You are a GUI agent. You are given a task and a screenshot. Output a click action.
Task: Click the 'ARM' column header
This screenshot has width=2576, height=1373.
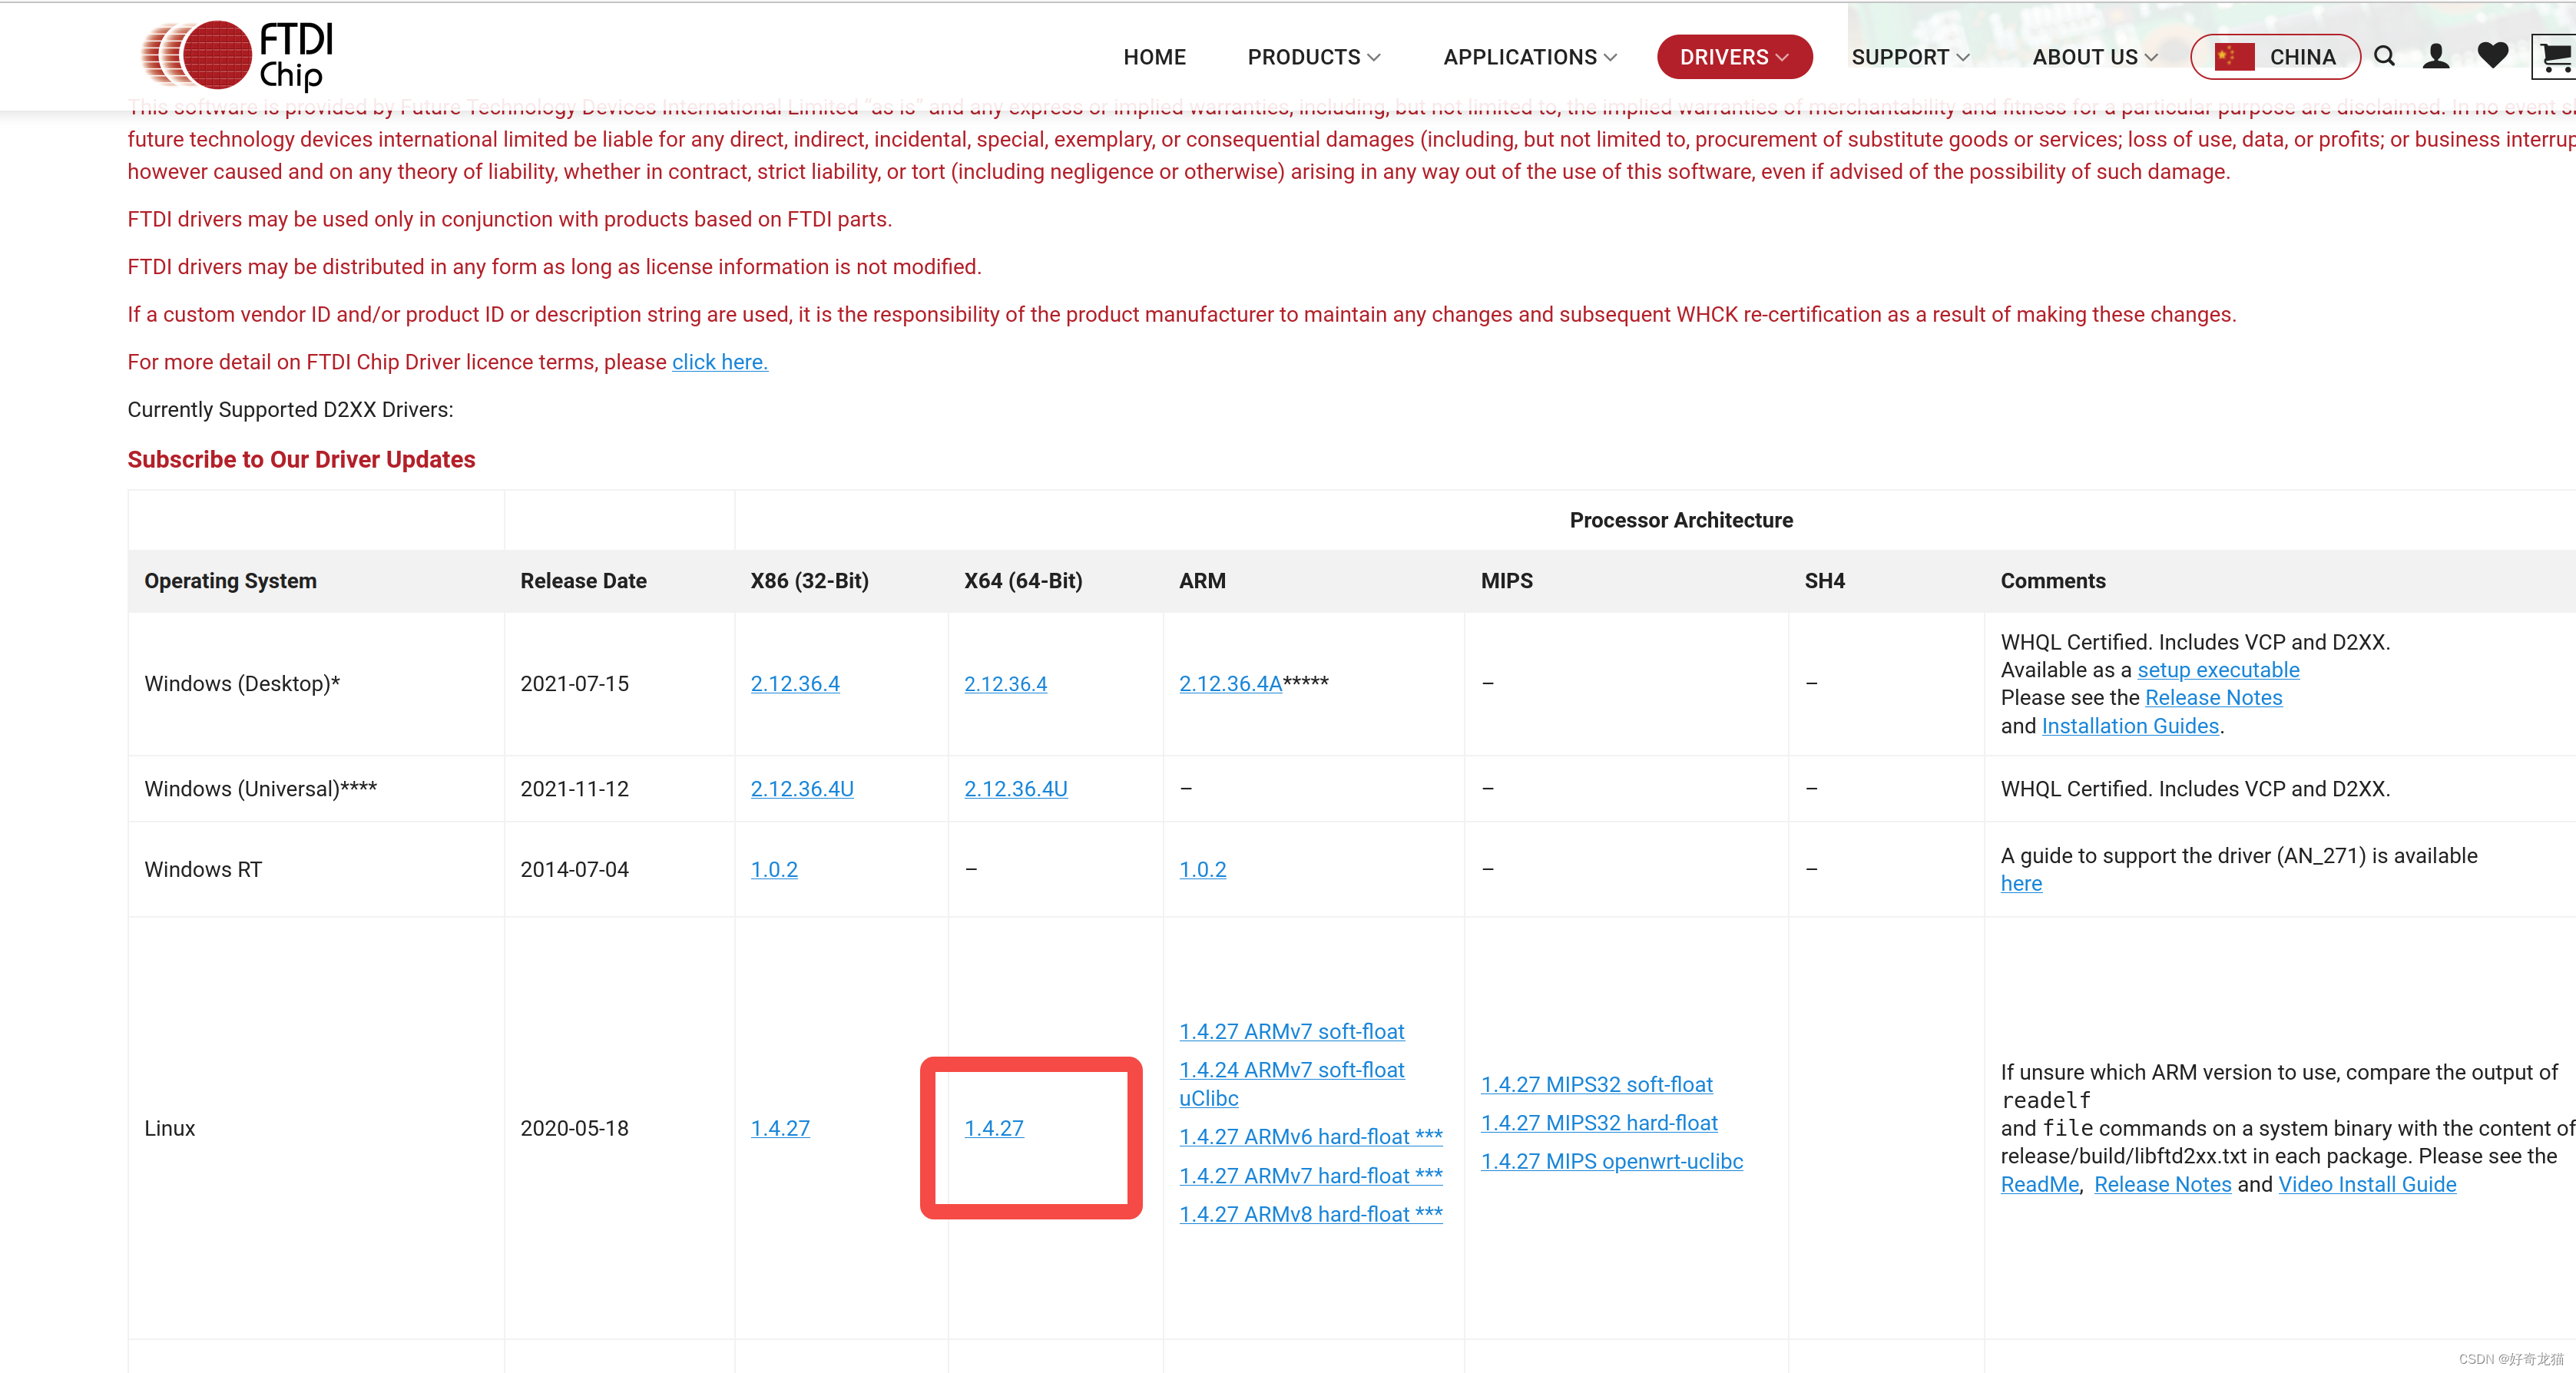click(x=1202, y=581)
